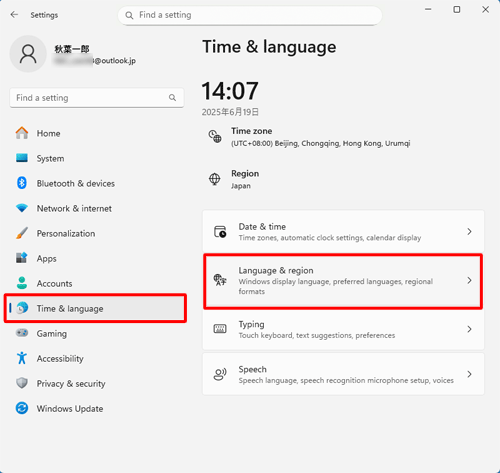
Task: Click the Japan region value
Action: pos(241,186)
